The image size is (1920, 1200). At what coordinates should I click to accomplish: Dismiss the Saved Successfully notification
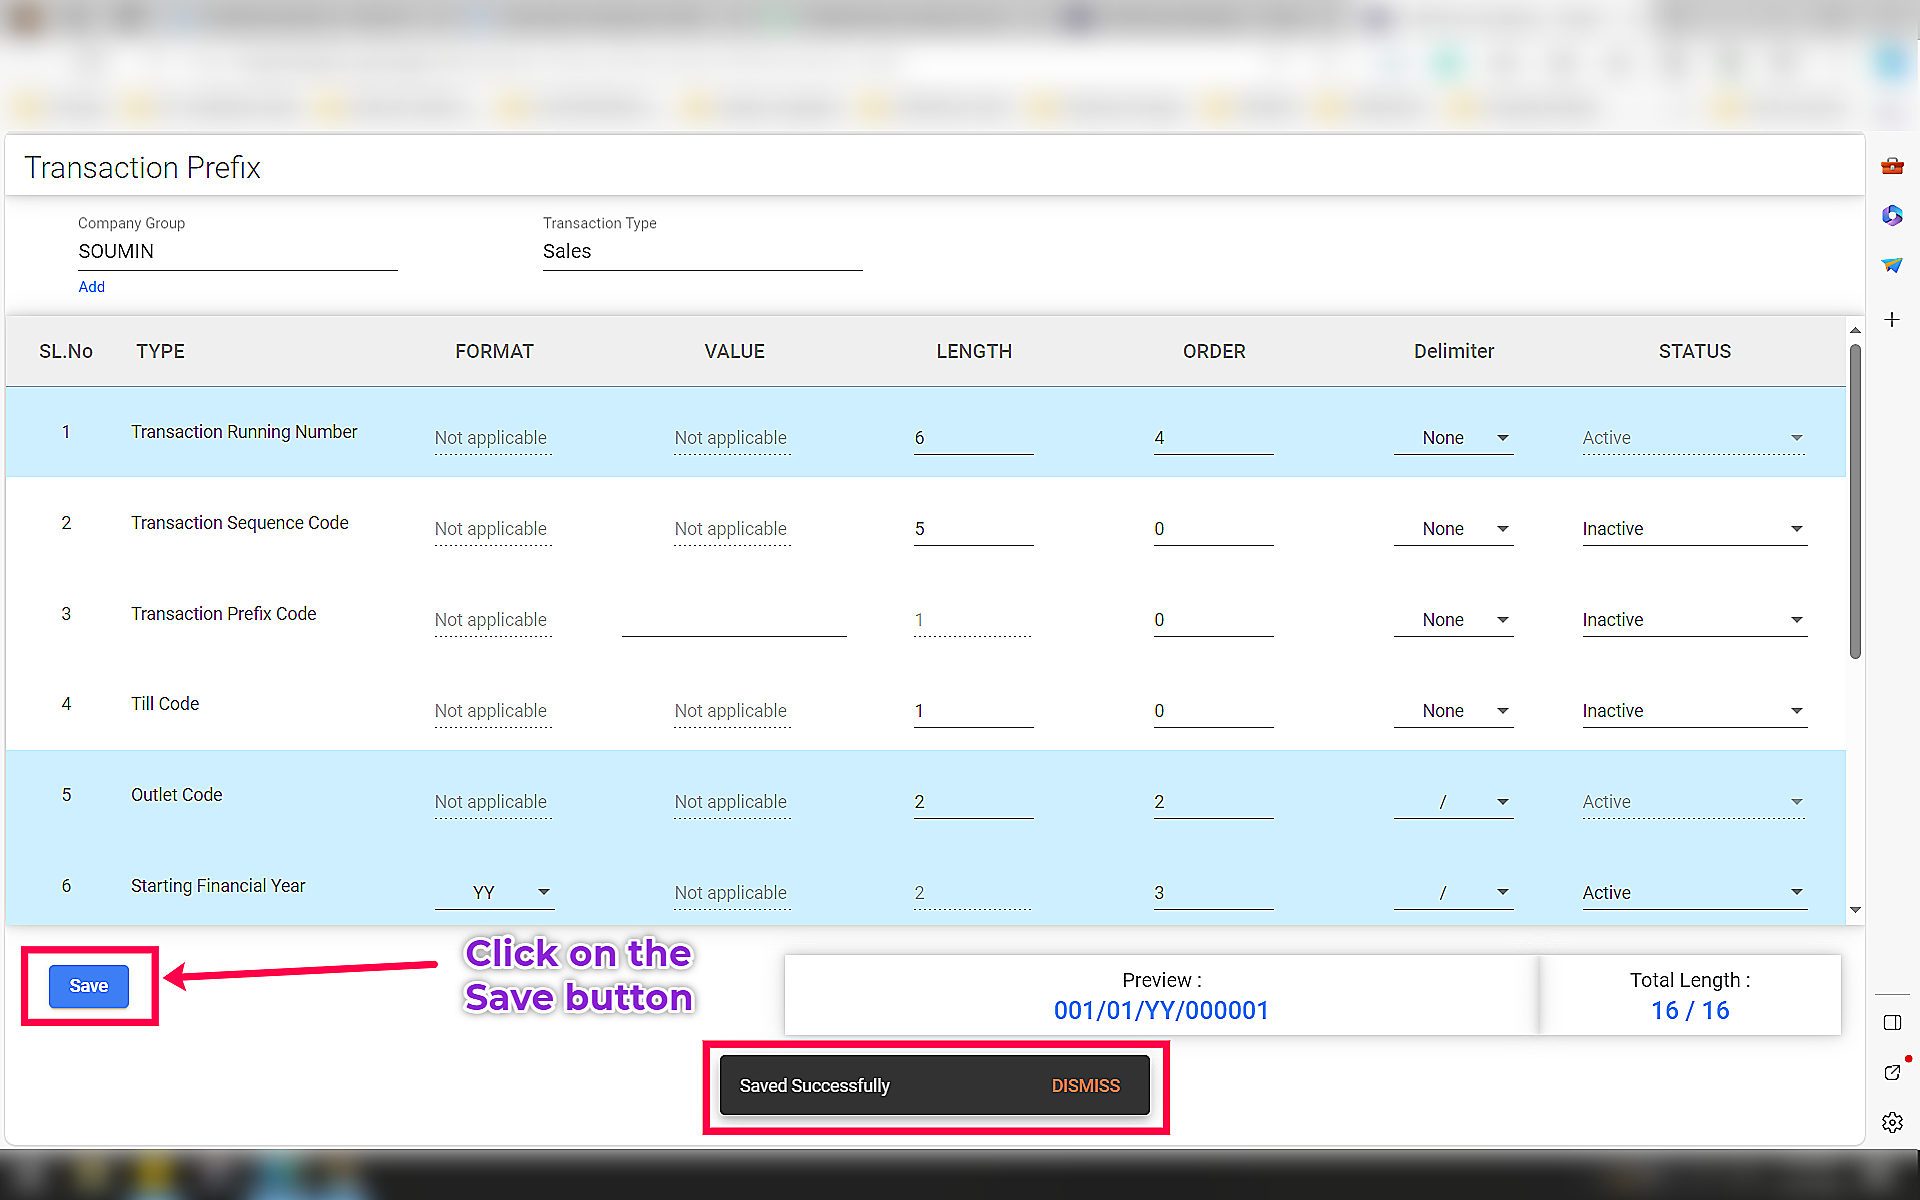point(1085,1085)
